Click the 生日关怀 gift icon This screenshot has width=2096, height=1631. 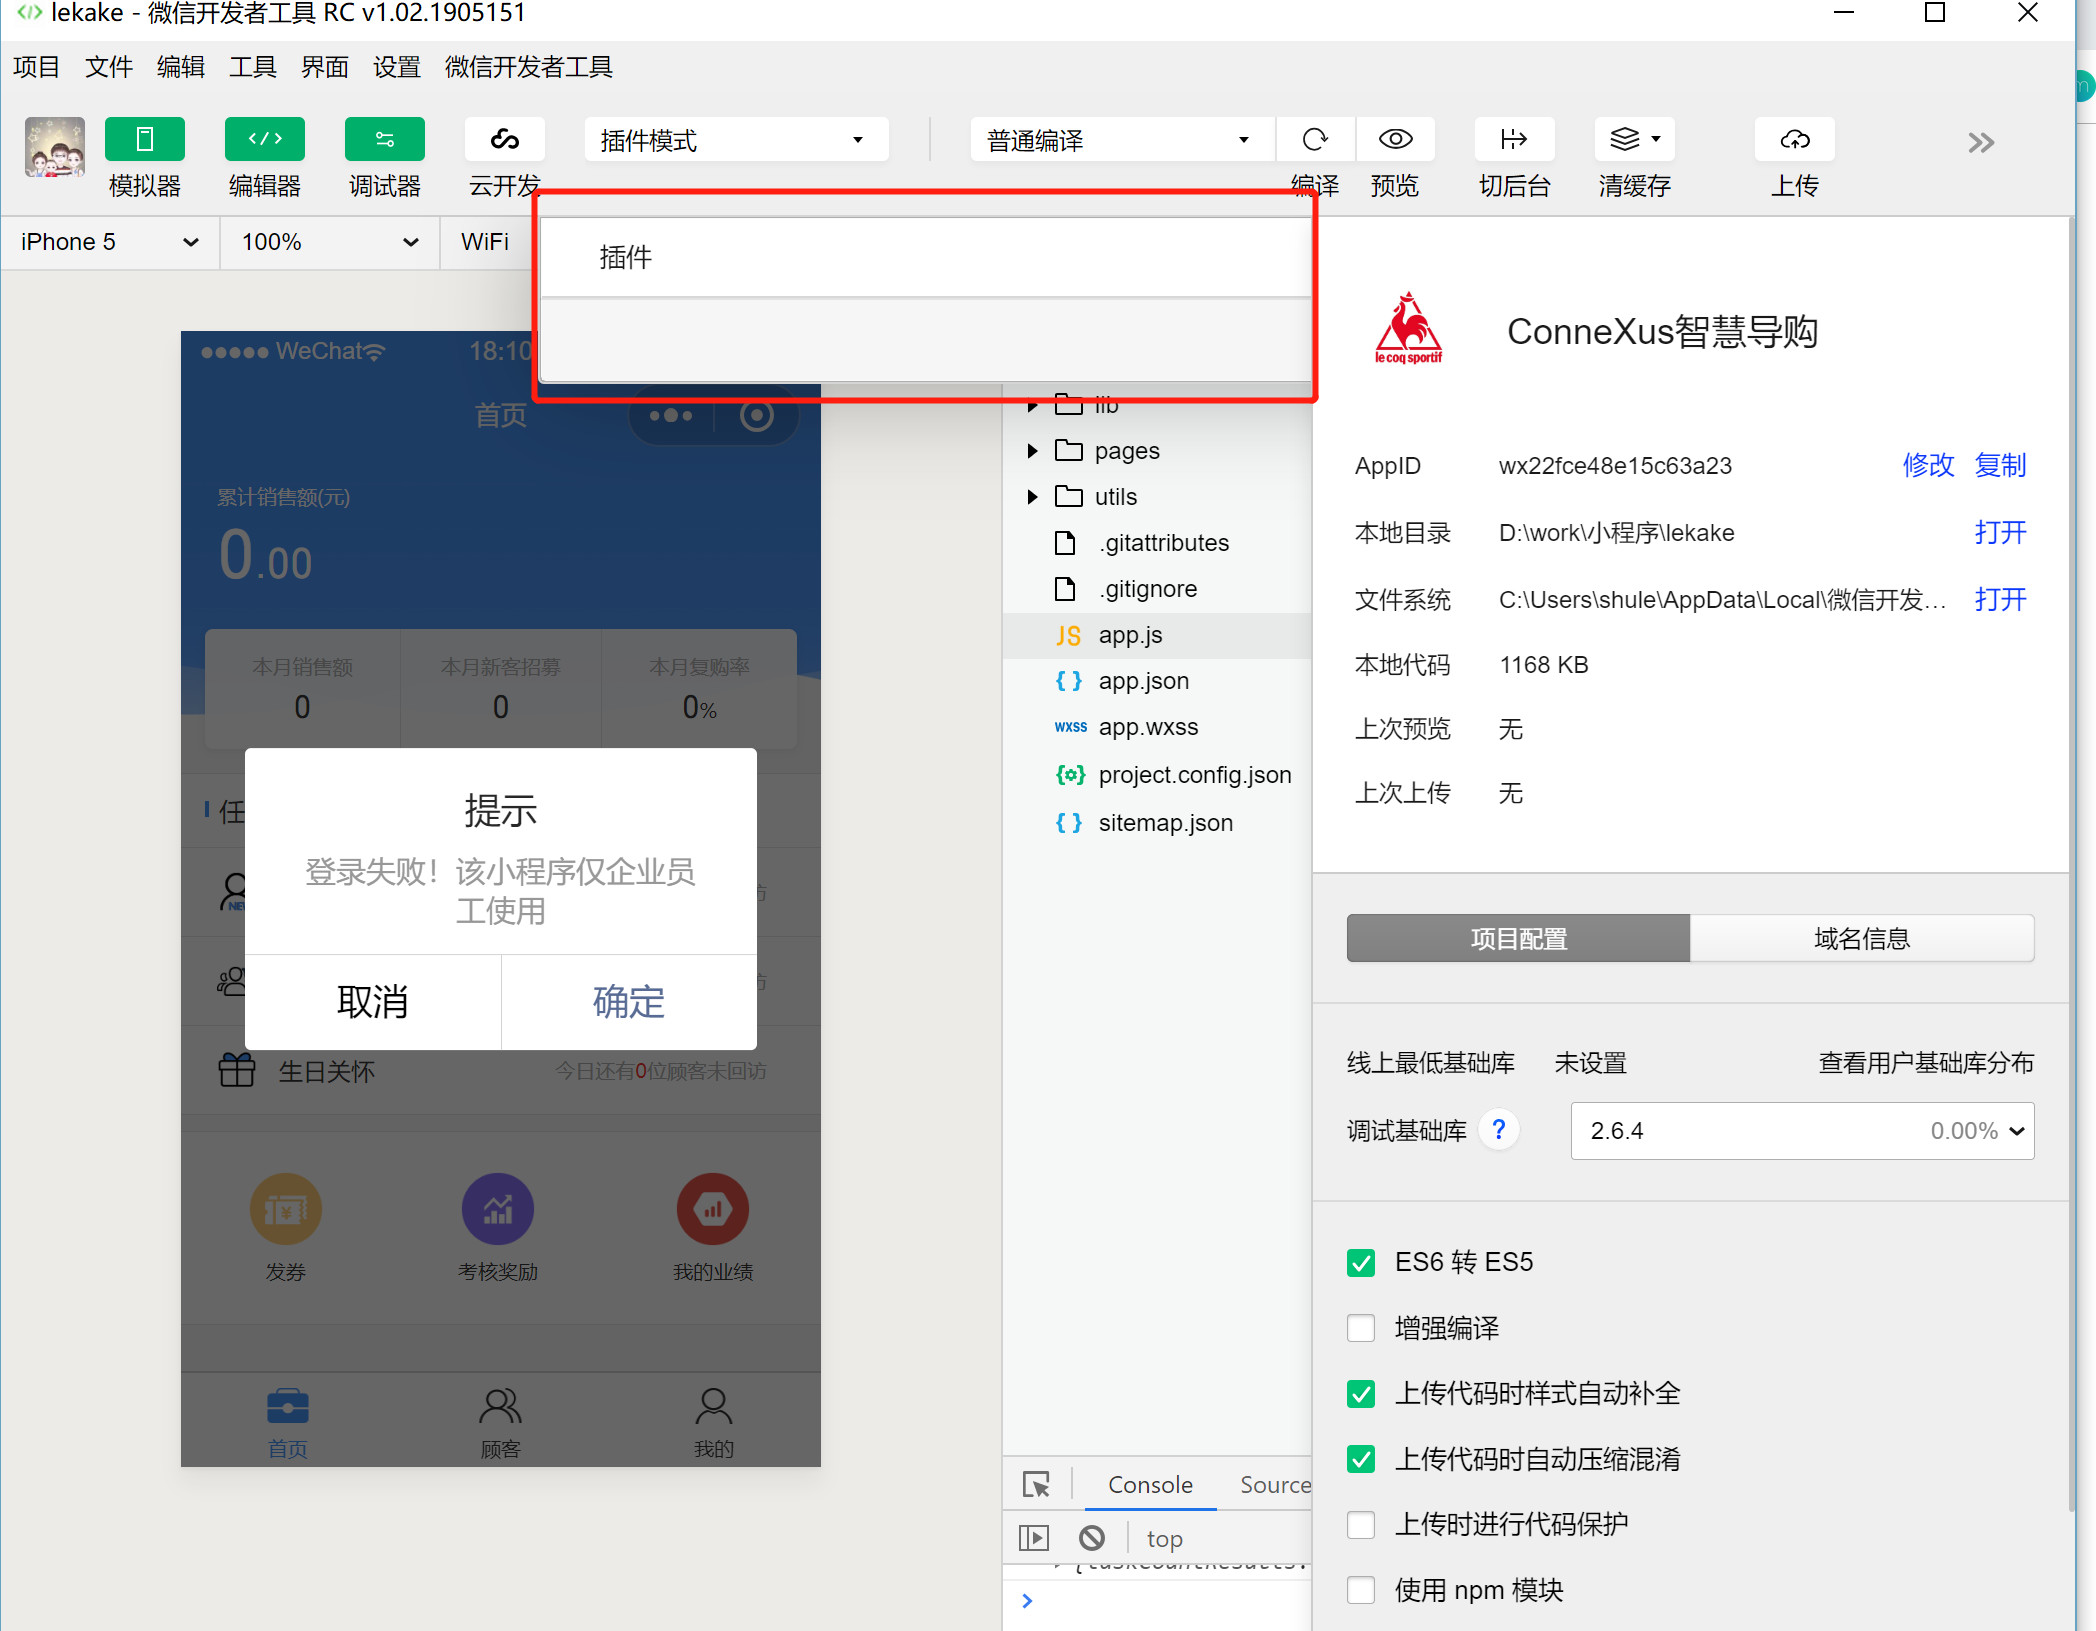tap(237, 1070)
